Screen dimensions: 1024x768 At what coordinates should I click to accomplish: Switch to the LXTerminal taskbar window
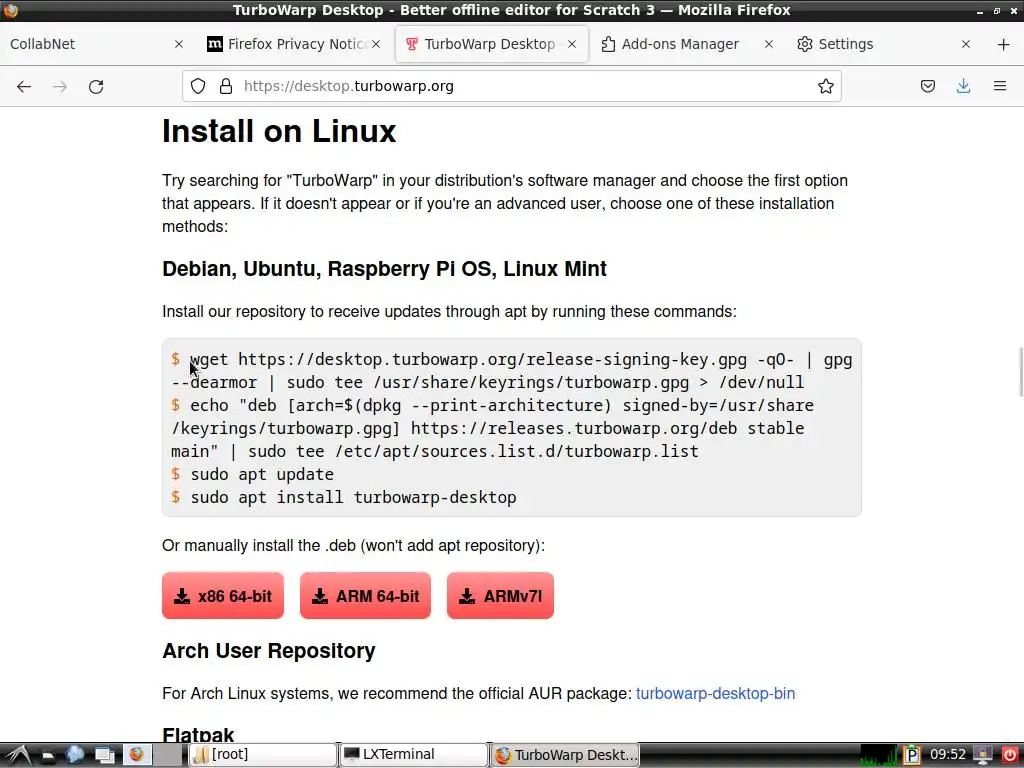pyautogui.click(x=413, y=755)
